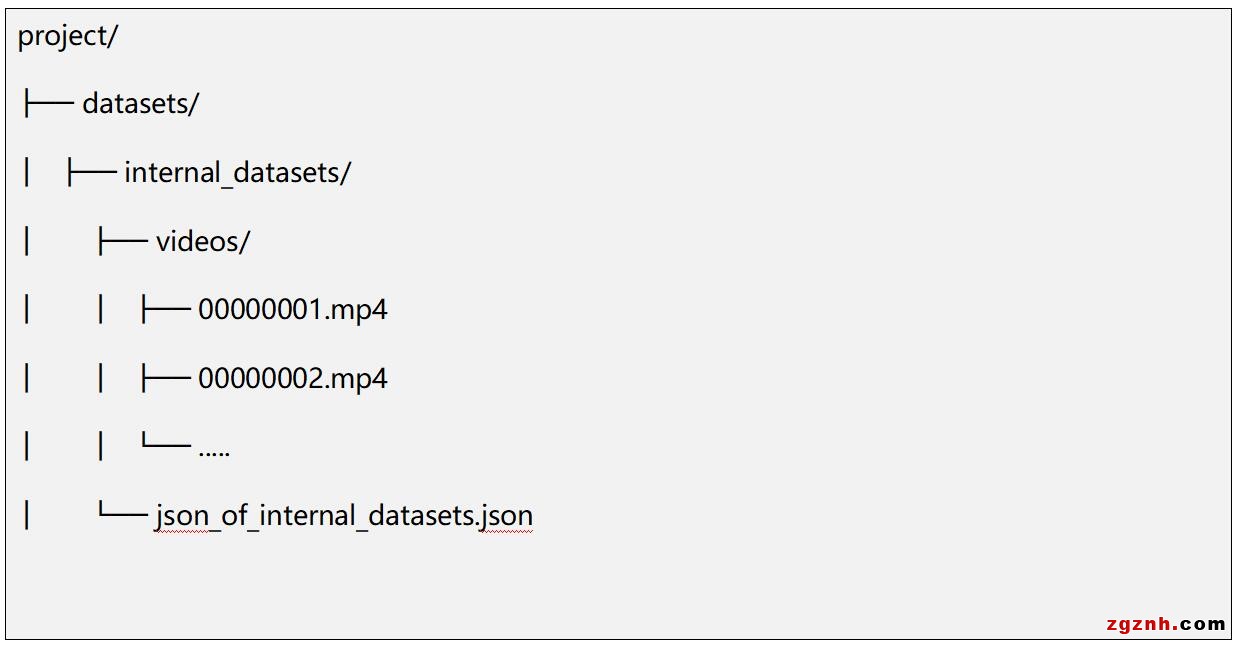Click the second vertical bar on the 00000001.mp4 row
Image resolution: width=1238 pixels, height=647 pixels.
[x=101, y=310]
